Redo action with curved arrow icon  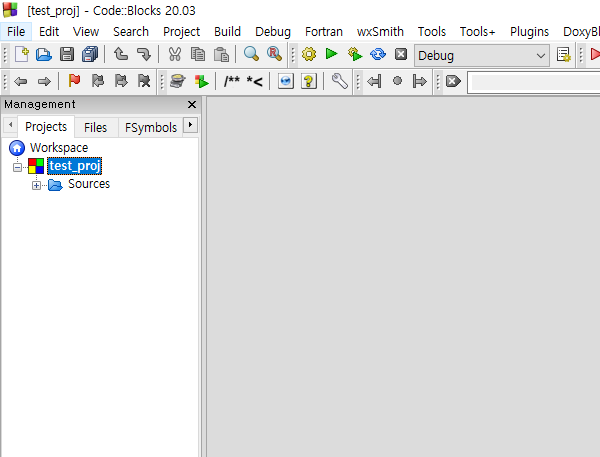tap(144, 54)
